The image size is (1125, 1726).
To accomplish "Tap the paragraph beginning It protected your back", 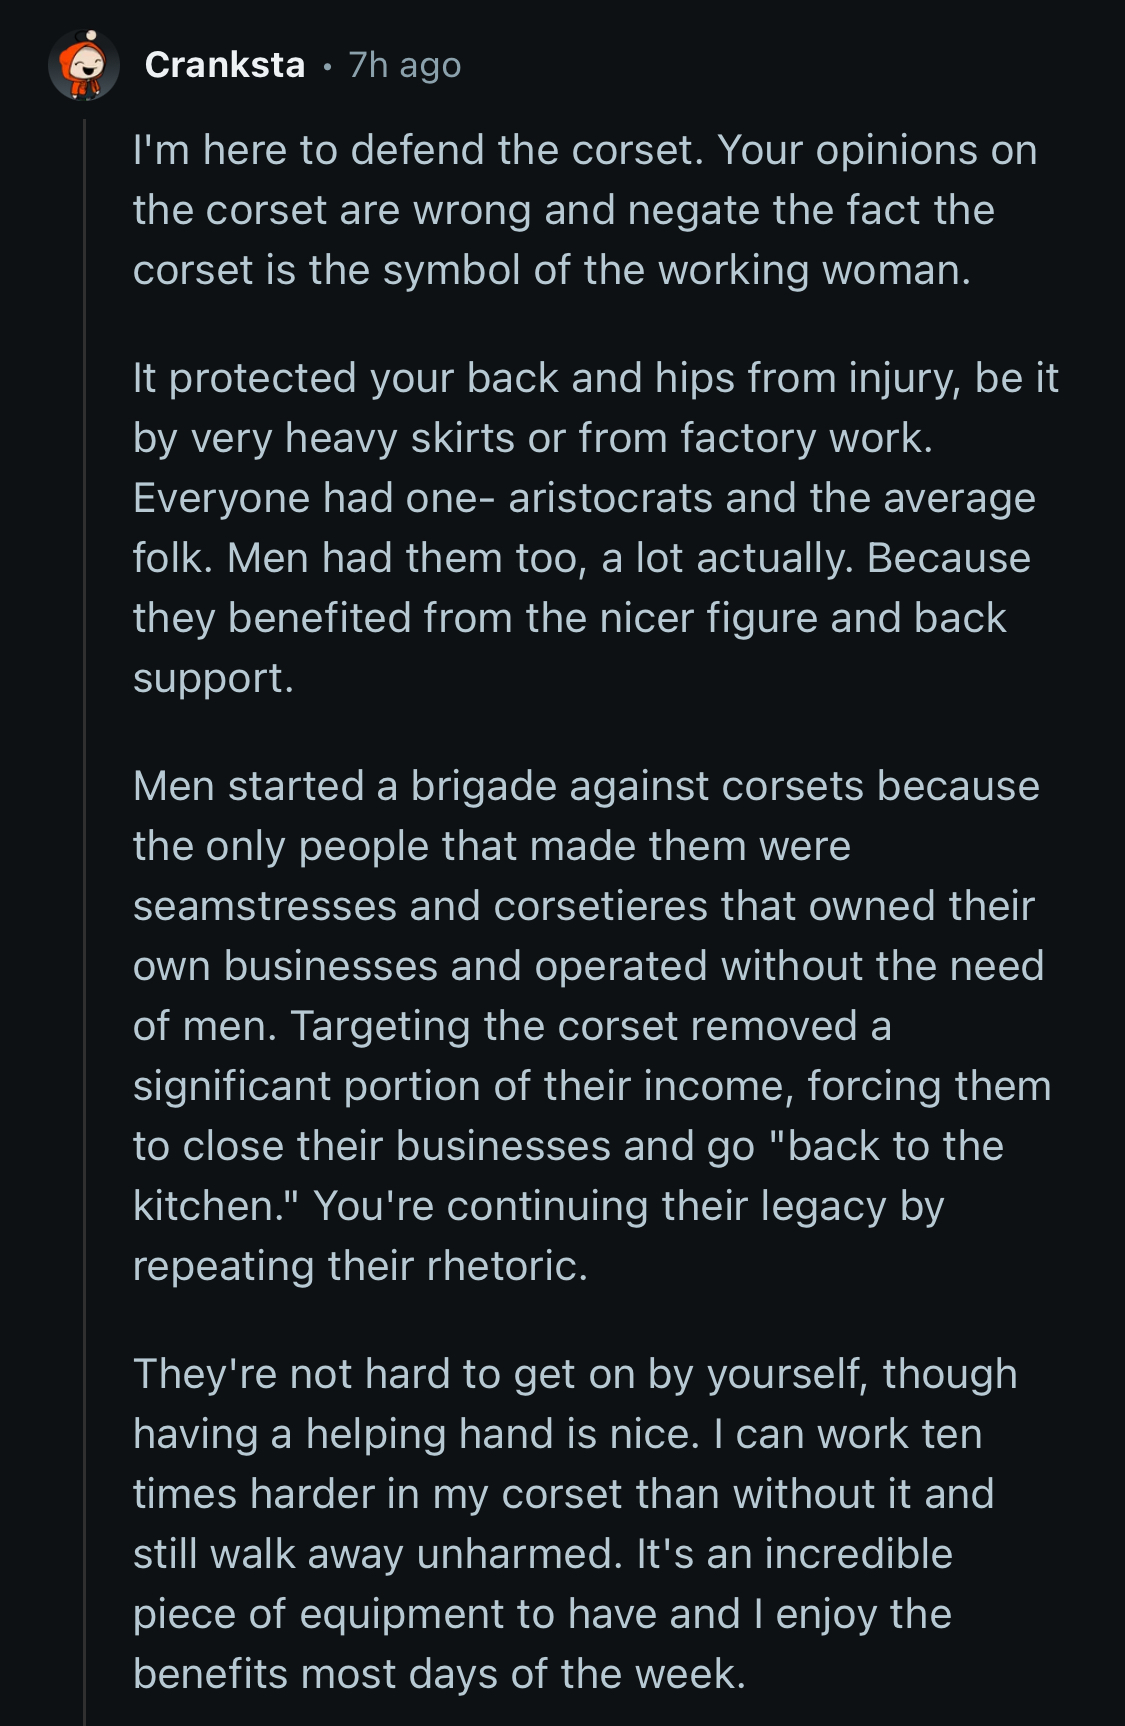I will (595, 528).
